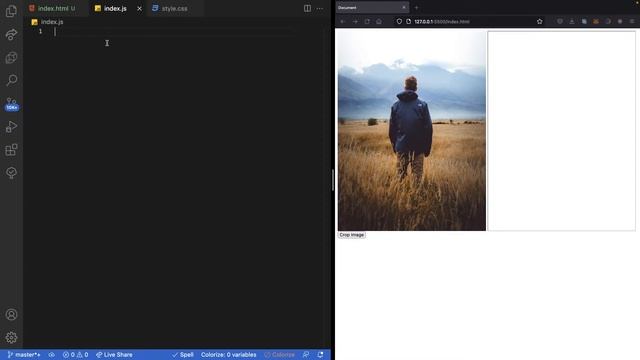Click the Crop Image button

(x=351, y=235)
